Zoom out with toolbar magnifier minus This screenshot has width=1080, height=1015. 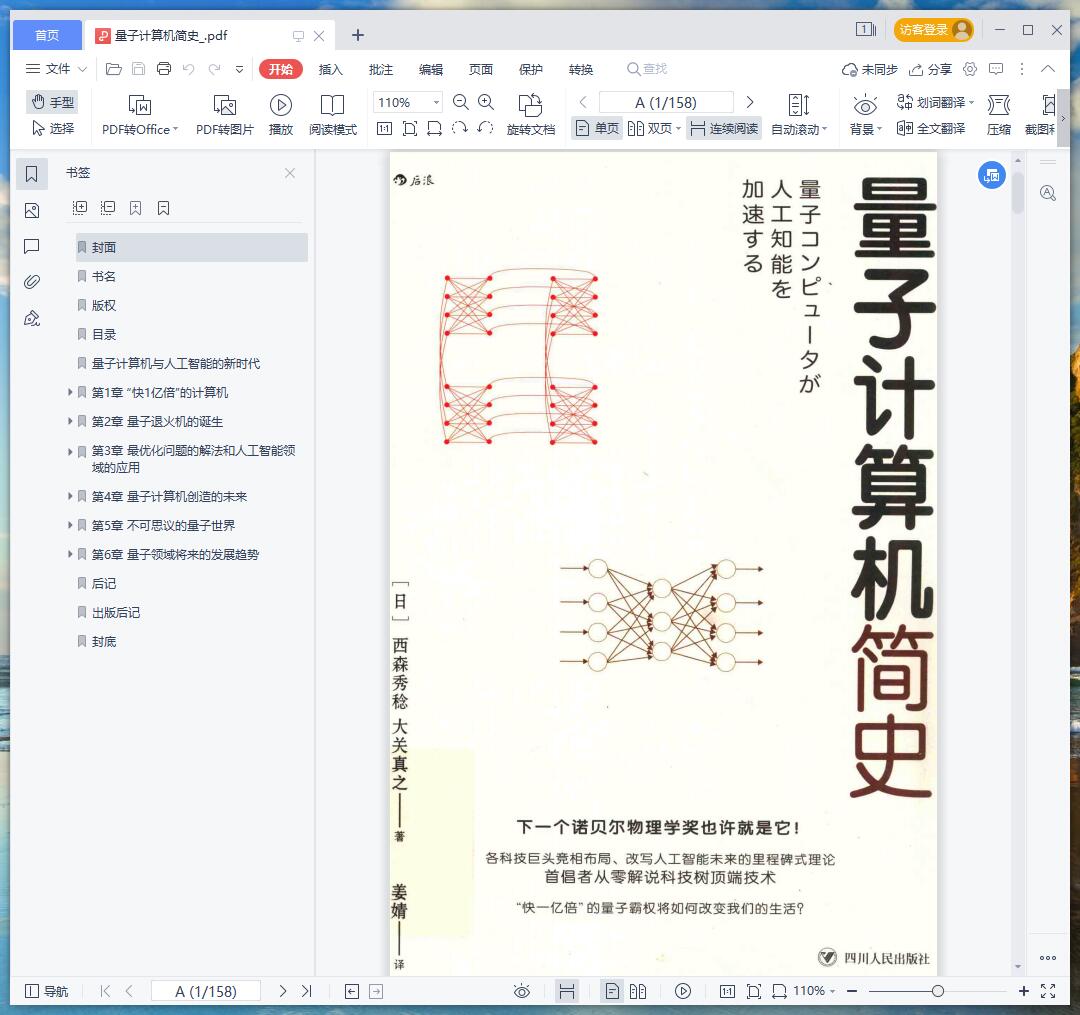[x=461, y=102]
